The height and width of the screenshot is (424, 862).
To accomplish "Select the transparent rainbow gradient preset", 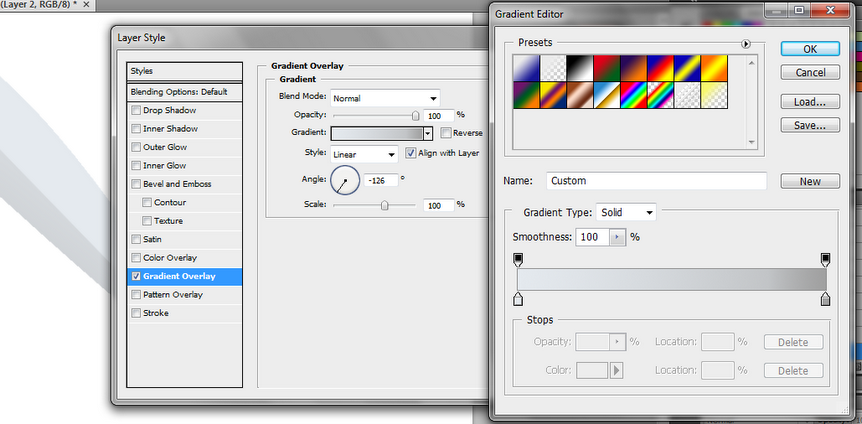I will (661, 95).
